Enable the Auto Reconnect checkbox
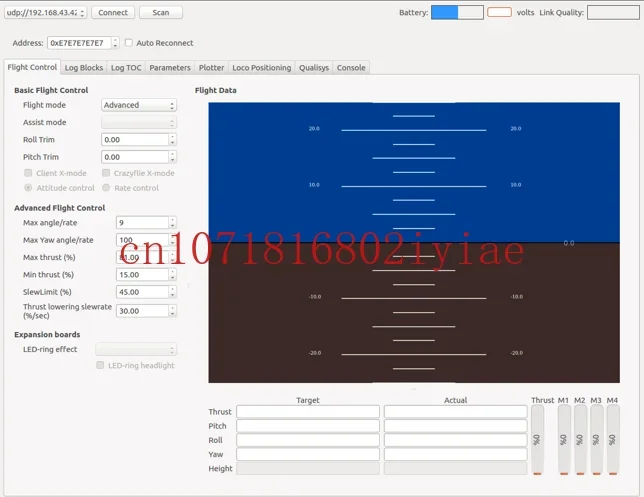This screenshot has height=497, width=644. (129, 43)
